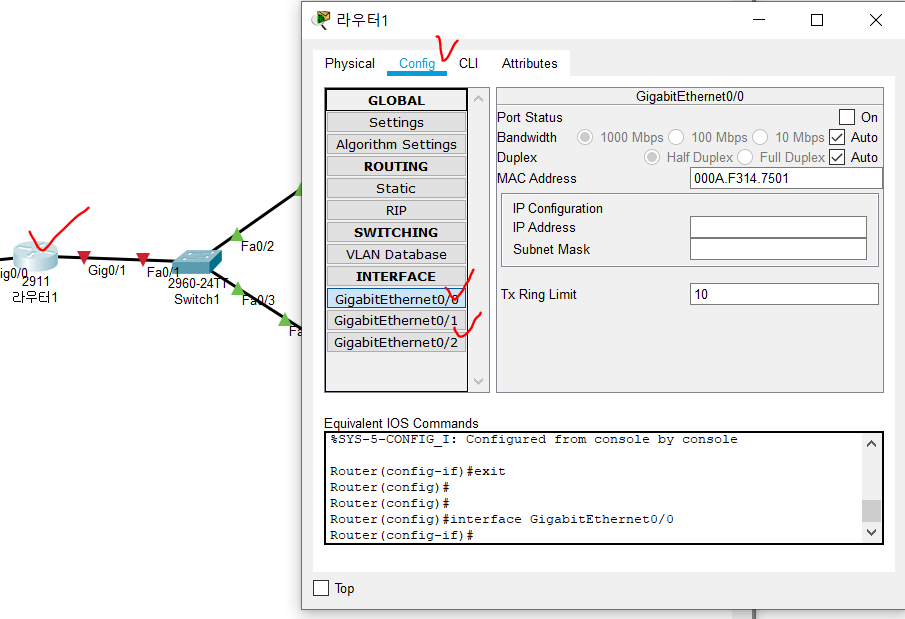Toggle Duplex Auto checkbox
This screenshot has width=905, height=619.
[x=837, y=157]
